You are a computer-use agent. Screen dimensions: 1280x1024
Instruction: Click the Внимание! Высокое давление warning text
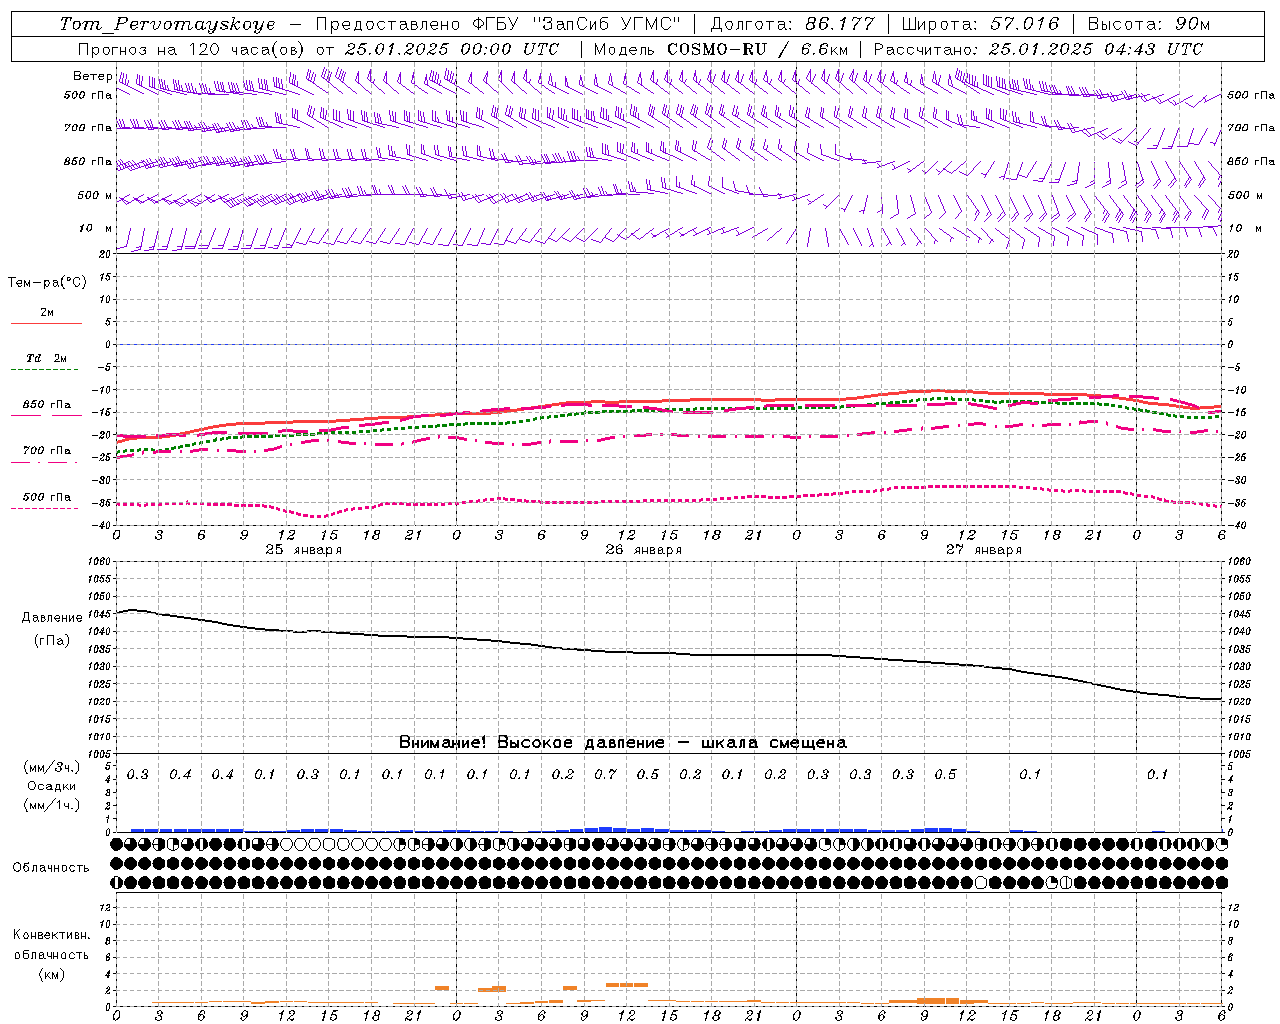[x=622, y=742]
